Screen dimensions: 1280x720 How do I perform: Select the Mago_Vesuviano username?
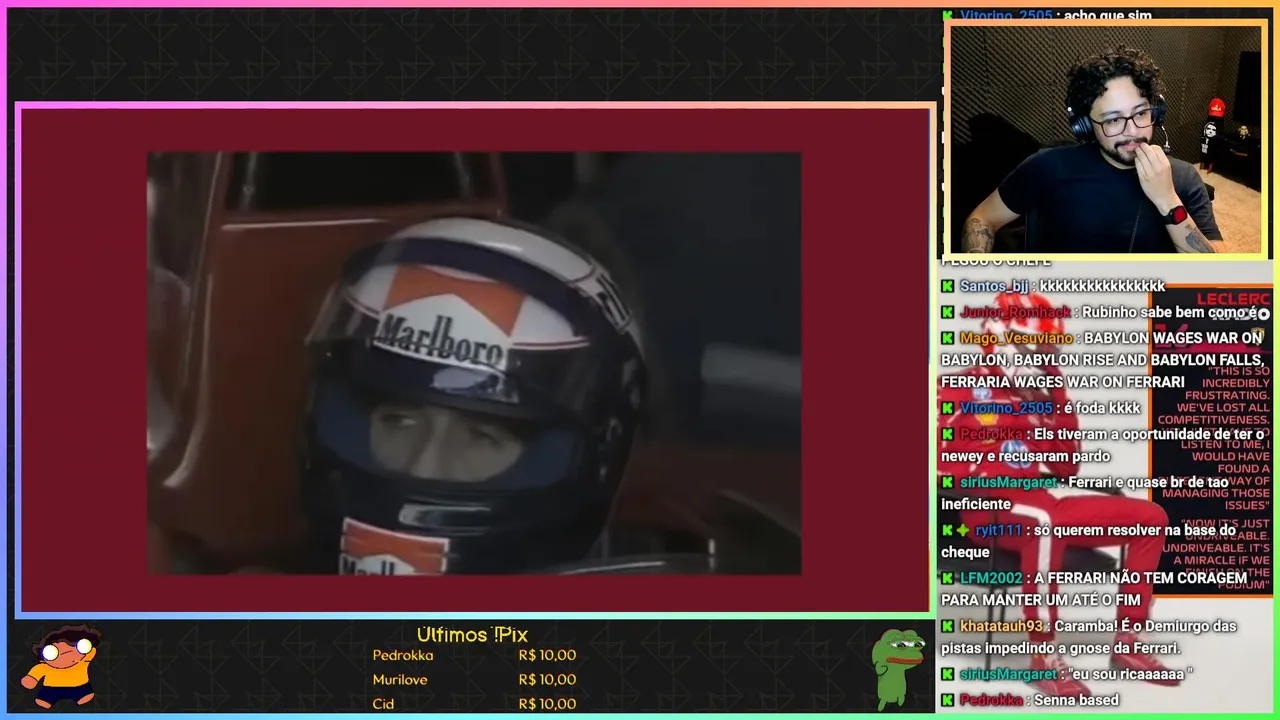point(1015,338)
